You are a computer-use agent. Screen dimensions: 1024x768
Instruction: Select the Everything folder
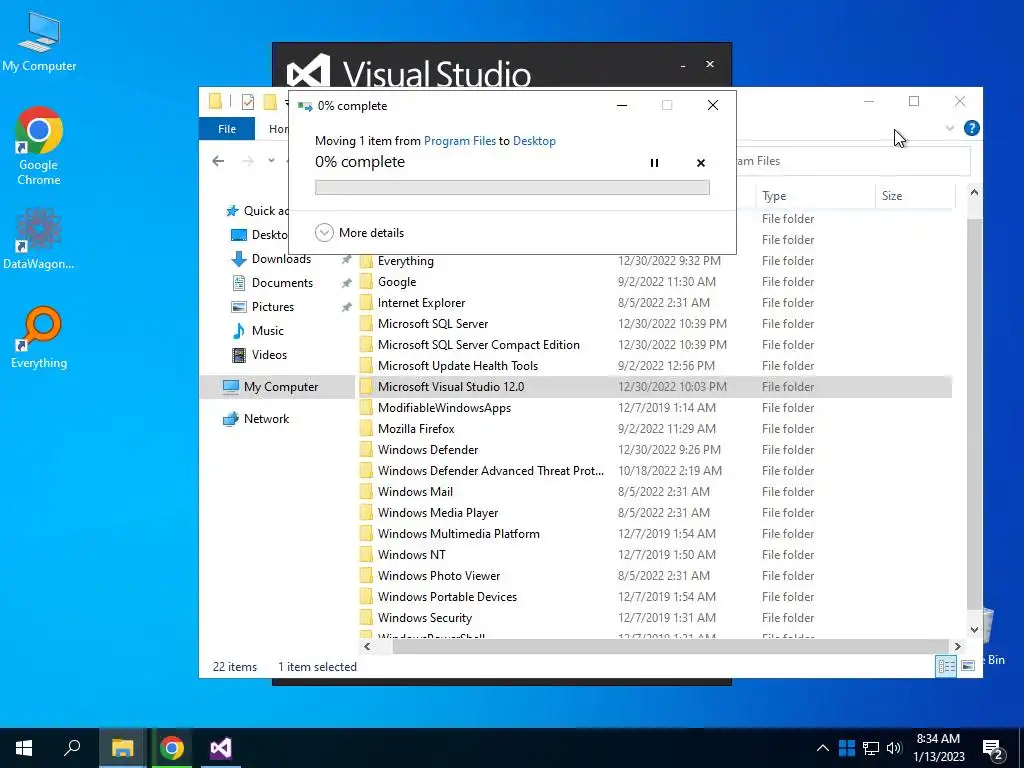point(655,261)
